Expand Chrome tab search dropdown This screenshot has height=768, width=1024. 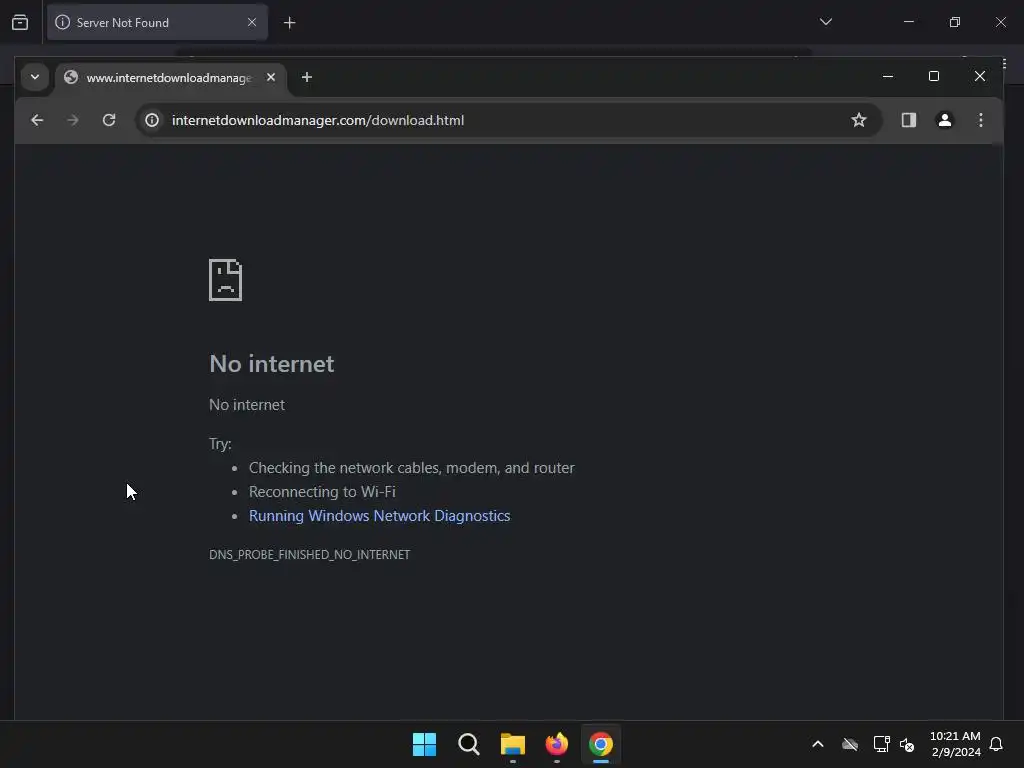pos(35,77)
